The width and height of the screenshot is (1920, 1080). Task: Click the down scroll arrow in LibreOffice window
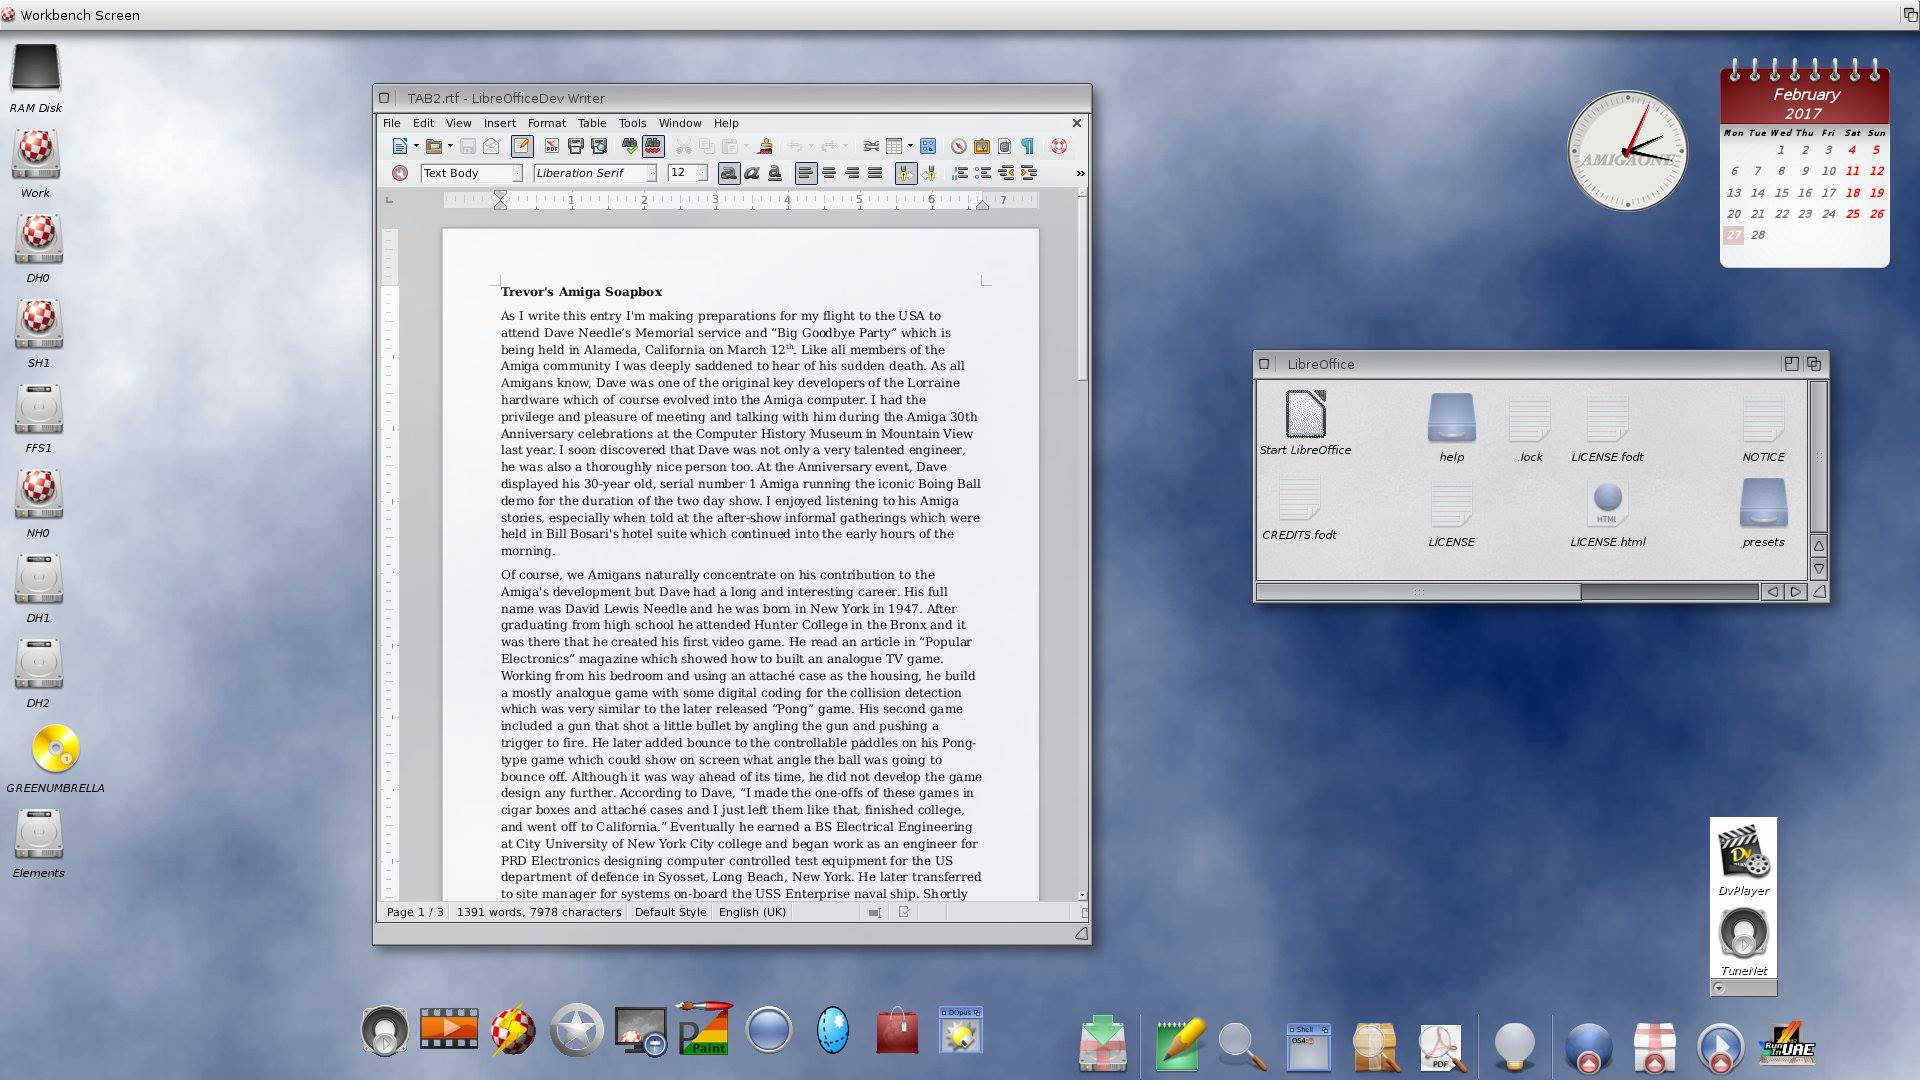point(1819,569)
